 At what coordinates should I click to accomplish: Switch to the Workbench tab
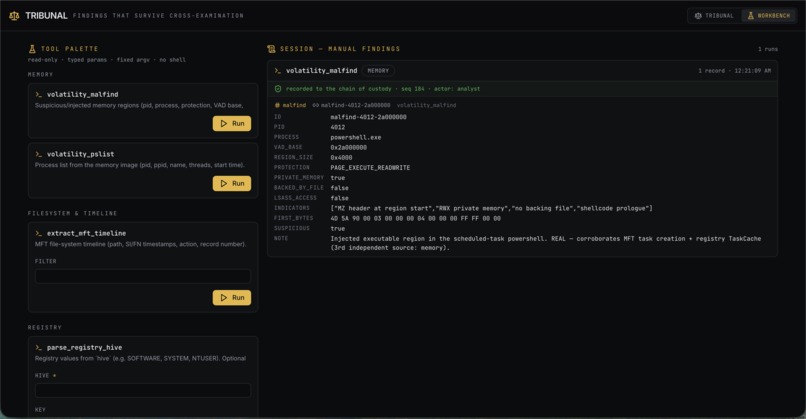pos(769,16)
